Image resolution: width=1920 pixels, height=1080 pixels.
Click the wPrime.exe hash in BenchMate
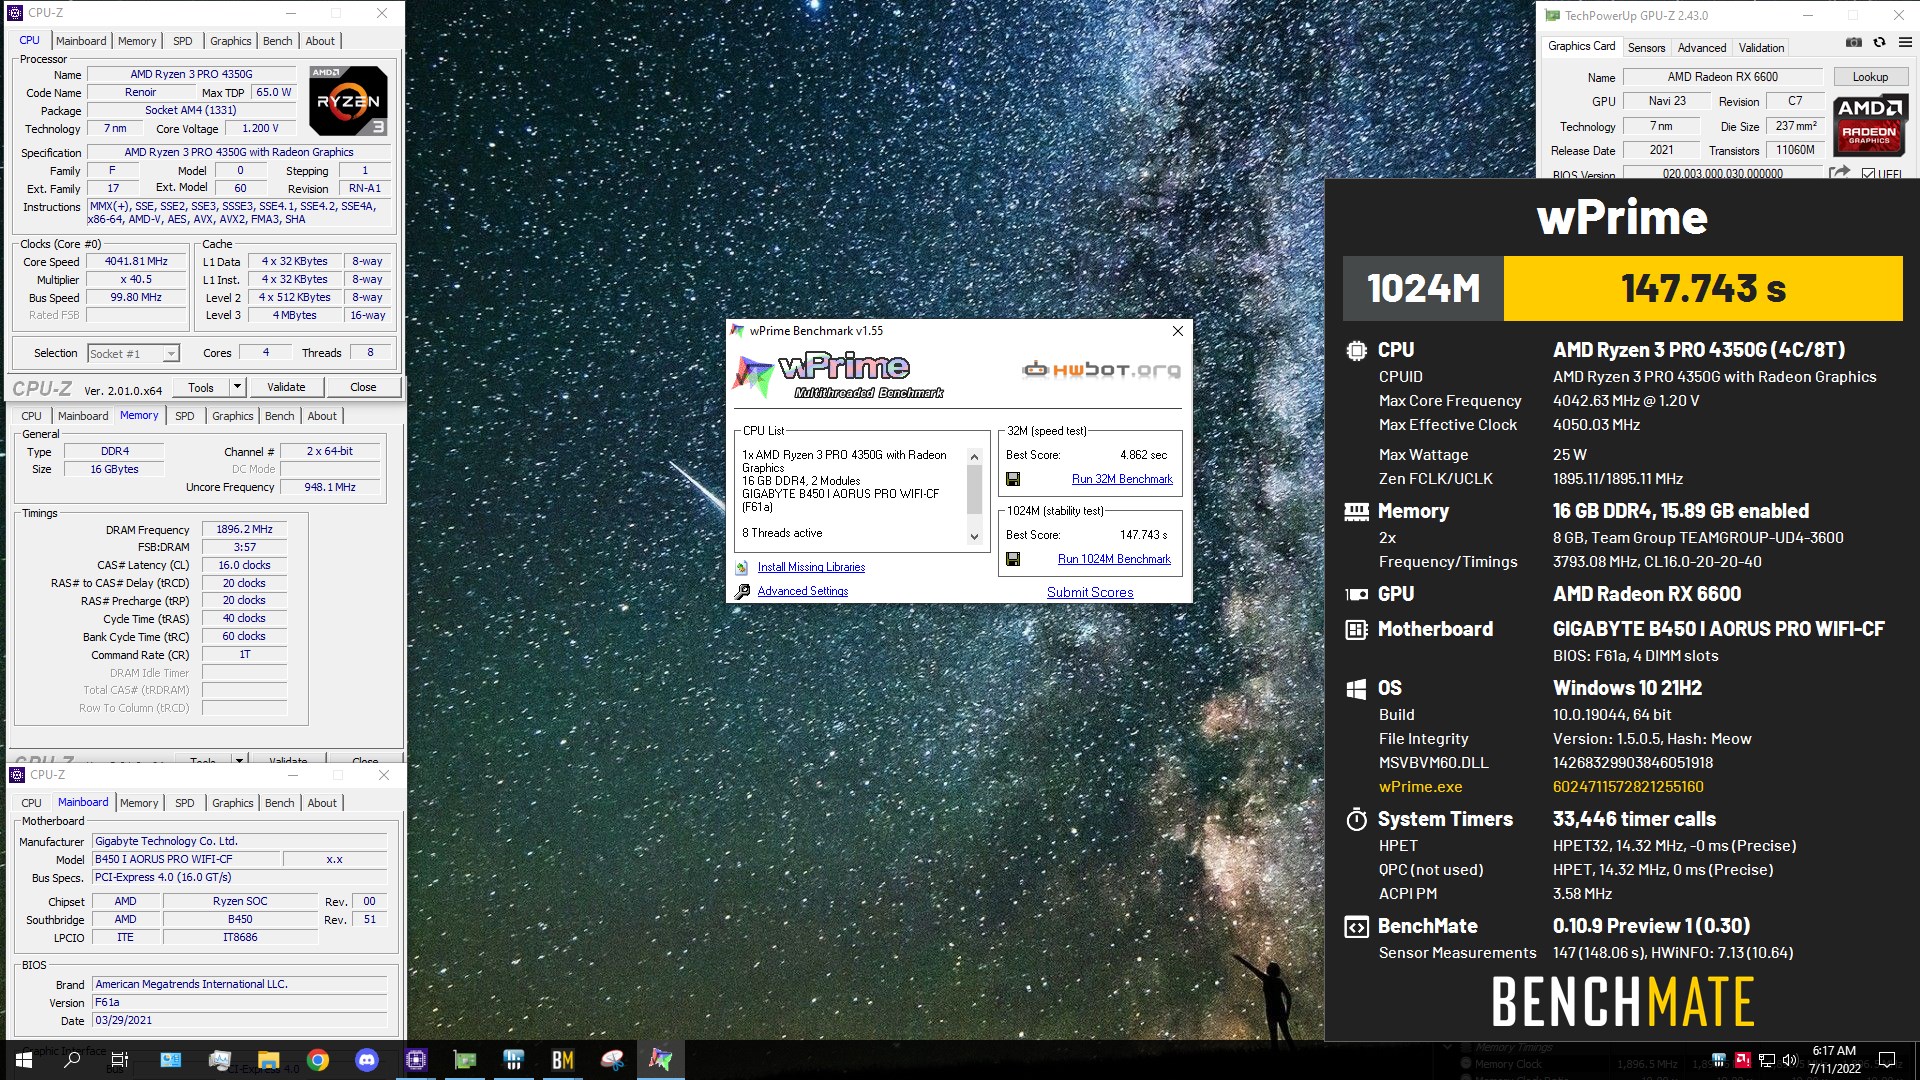[1628, 787]
